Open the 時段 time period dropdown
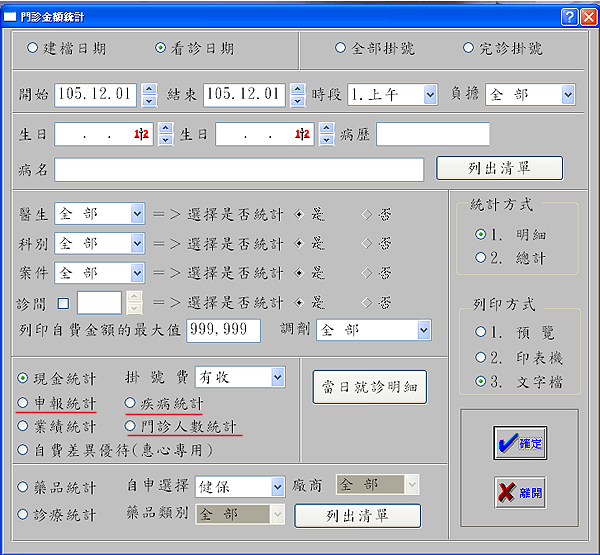 coord(429,95)
